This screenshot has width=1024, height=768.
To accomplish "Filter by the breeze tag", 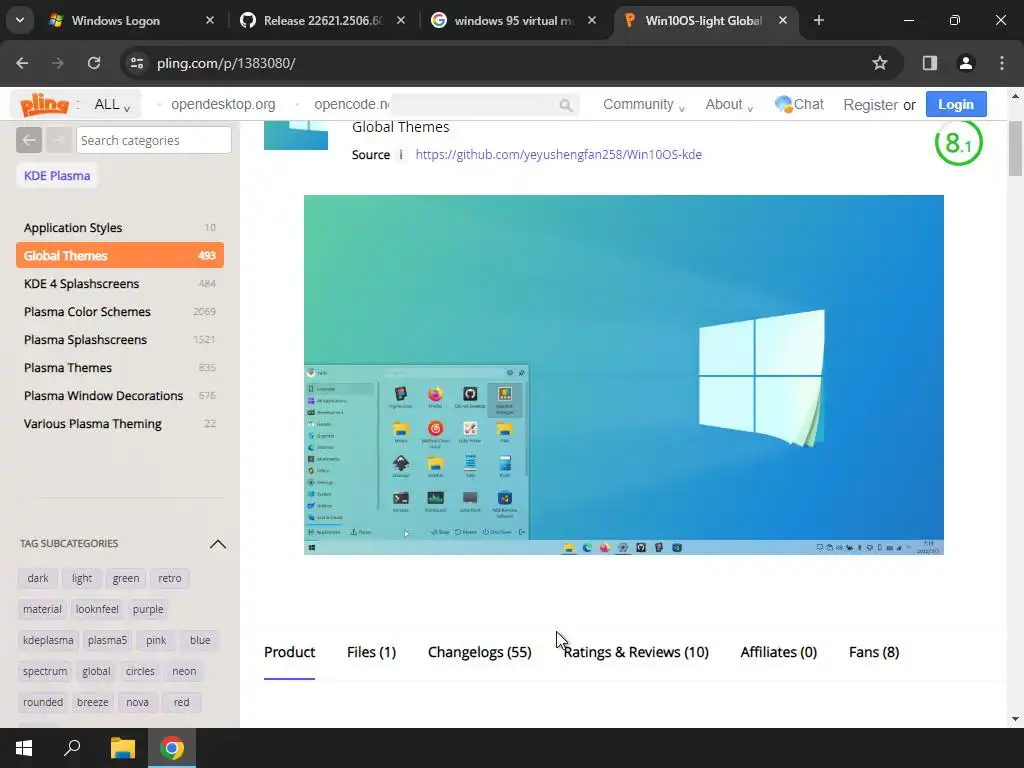I will coord(93,703).
